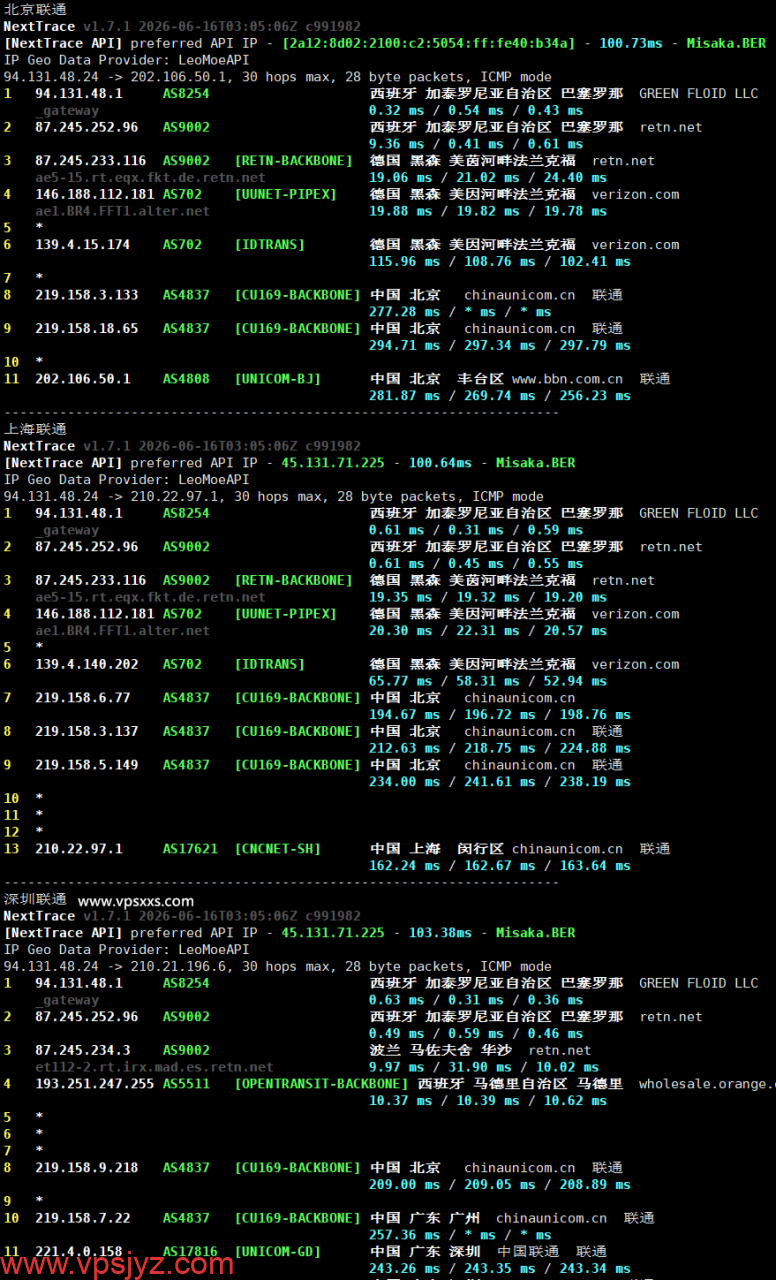Select hop IP 219.158.3.137

87,731
